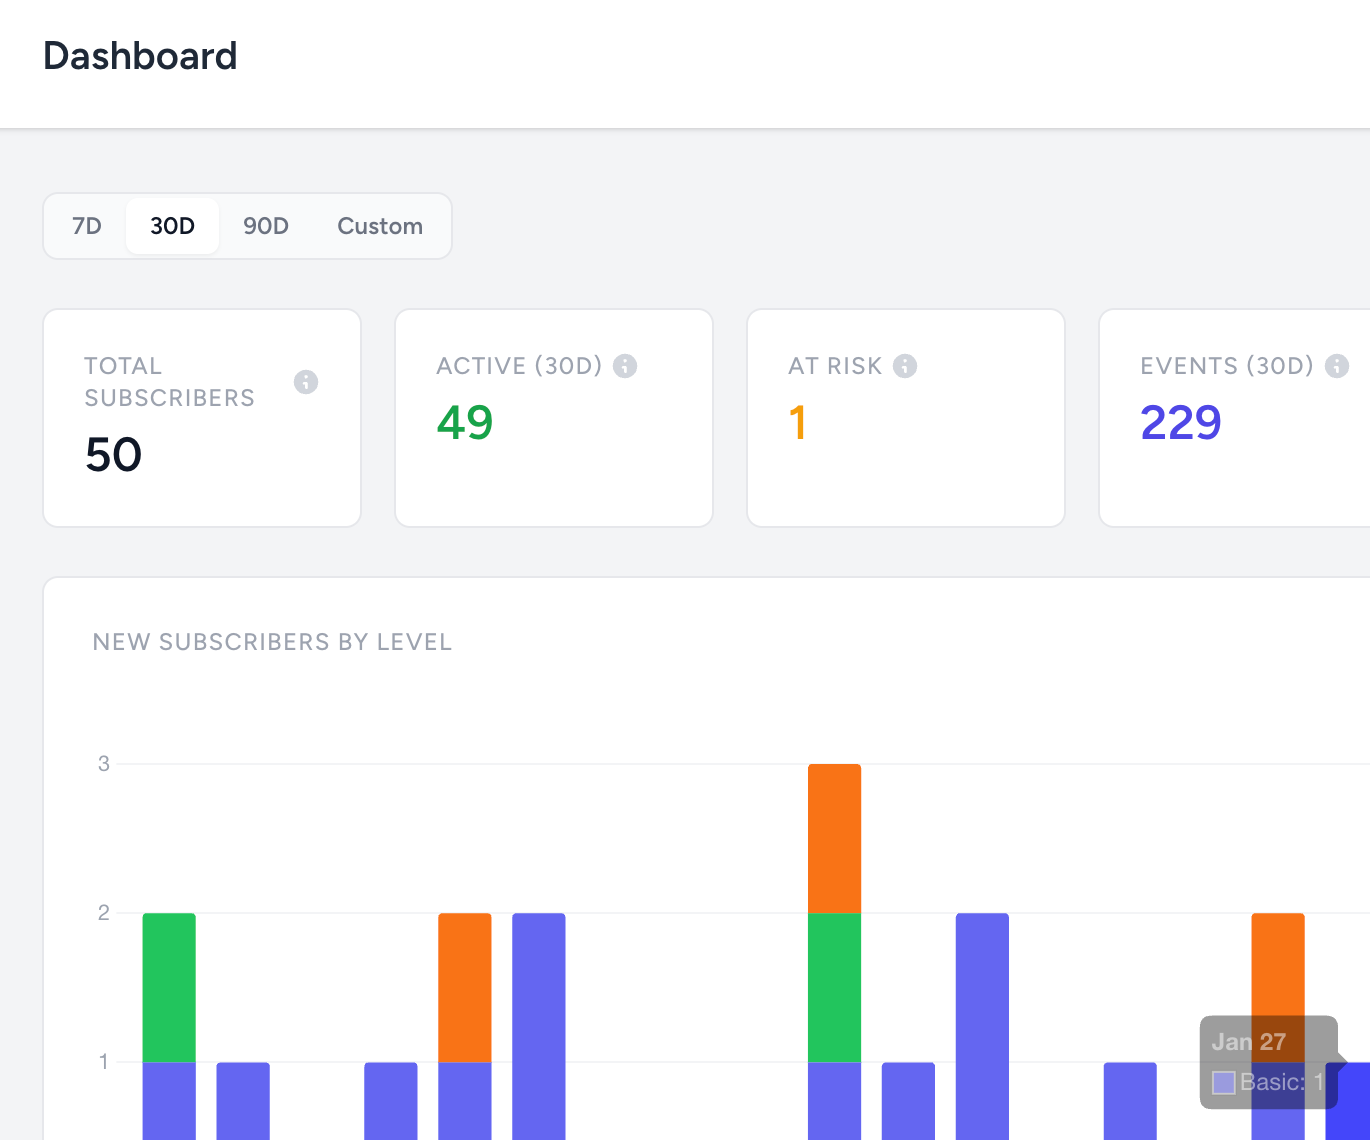This screenshot has width=1370, height=1140.
Task: Switch to the 7D time range
Action: (86, 226)
